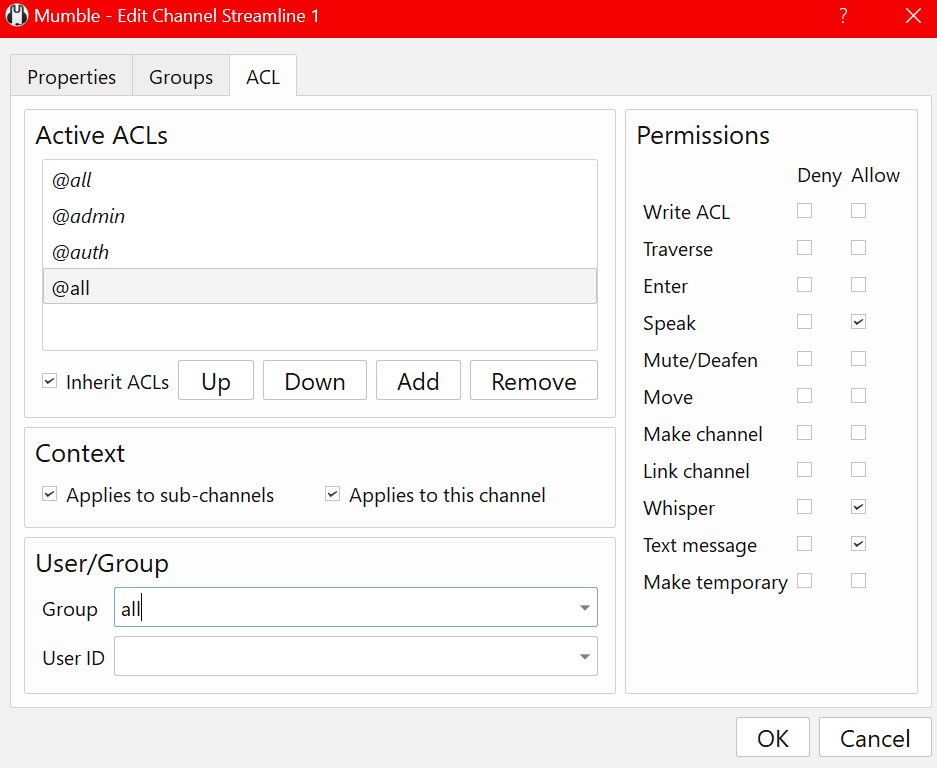The image size is (937, 768).
Task: Check Deny for Speak permission
Action: [804, 322]
